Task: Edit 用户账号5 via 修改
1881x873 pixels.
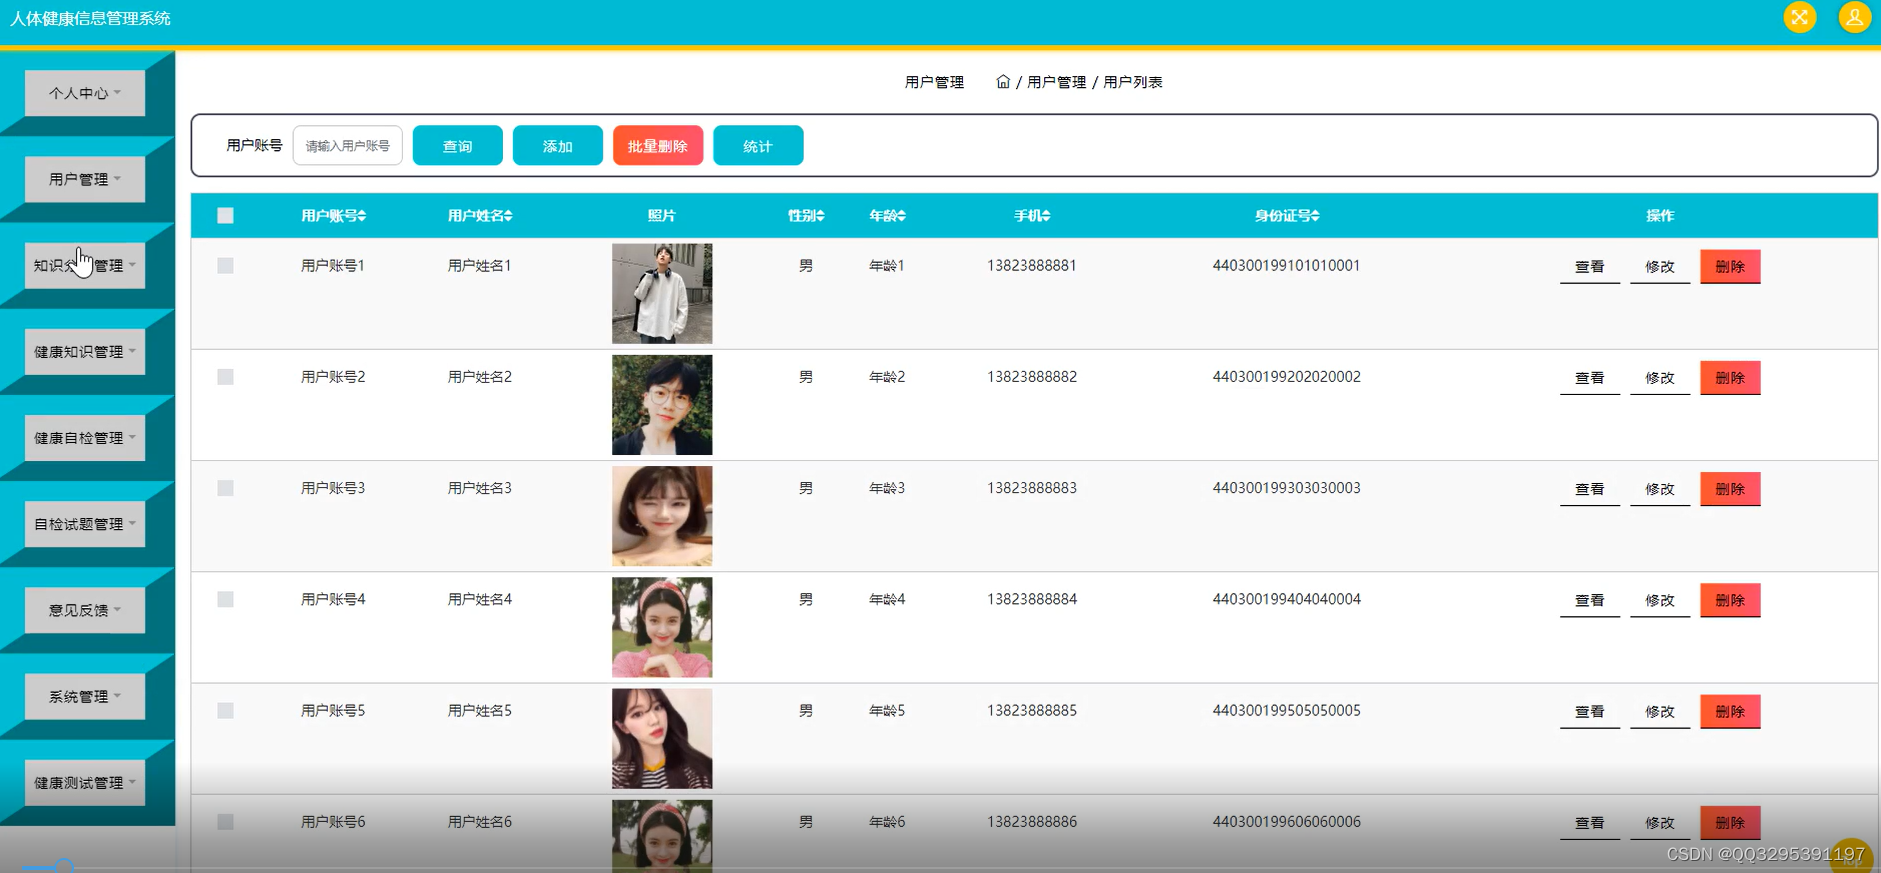Action: (x=1660, y=711)
